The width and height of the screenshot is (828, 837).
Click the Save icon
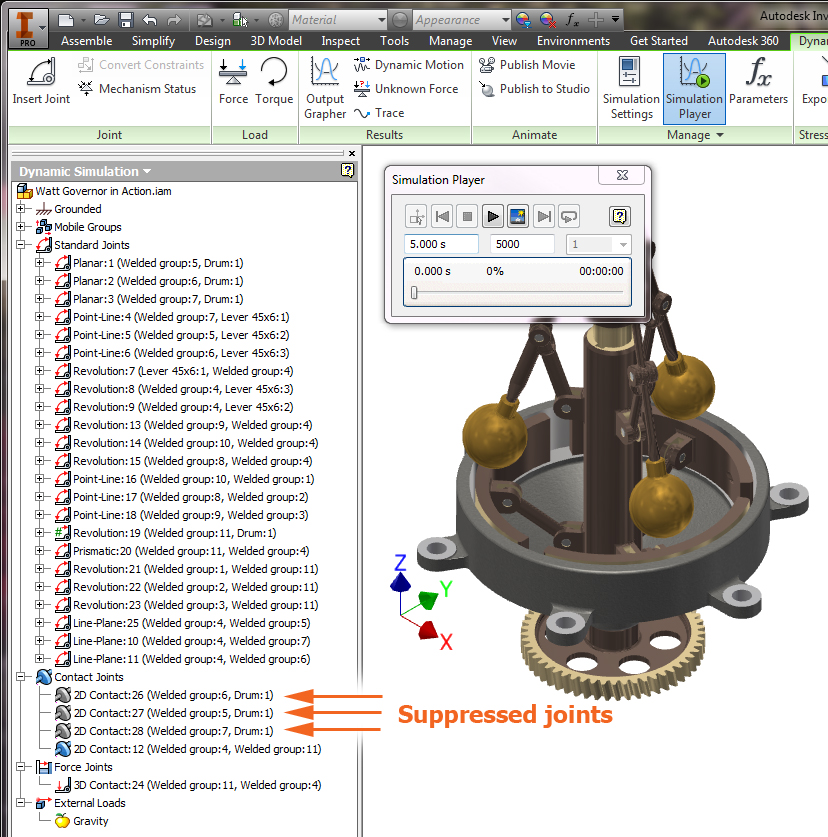[x=126, y=20]
